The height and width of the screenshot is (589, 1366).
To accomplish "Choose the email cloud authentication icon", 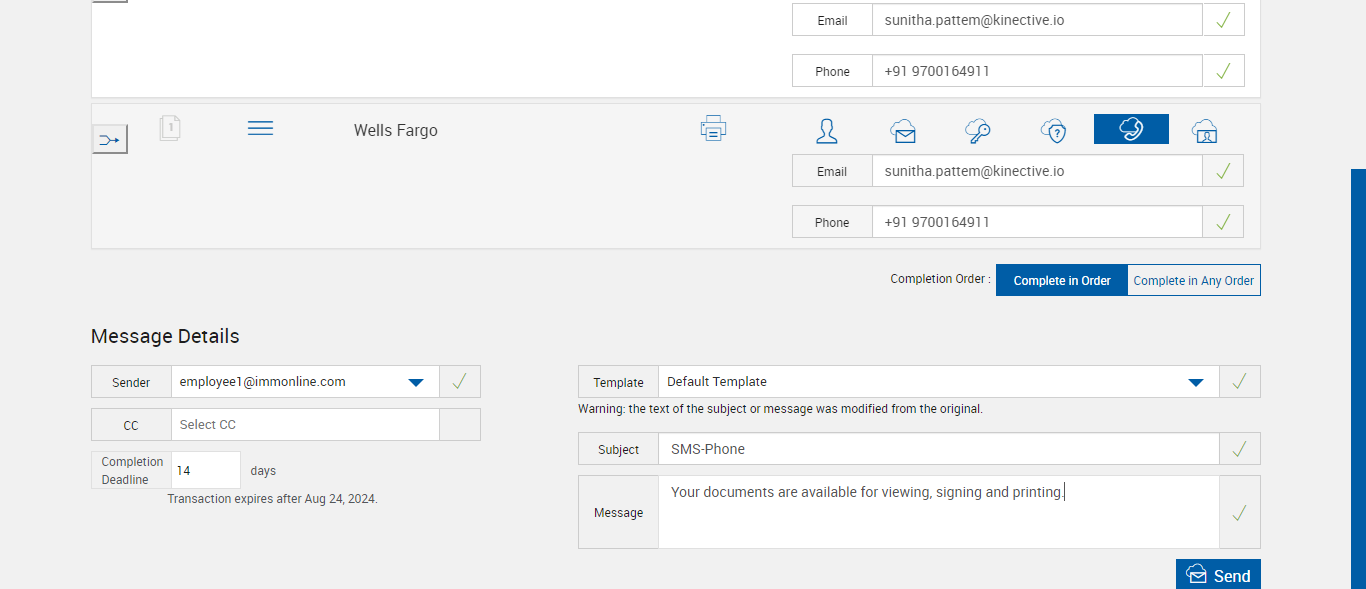I will [x=903, y=131].
